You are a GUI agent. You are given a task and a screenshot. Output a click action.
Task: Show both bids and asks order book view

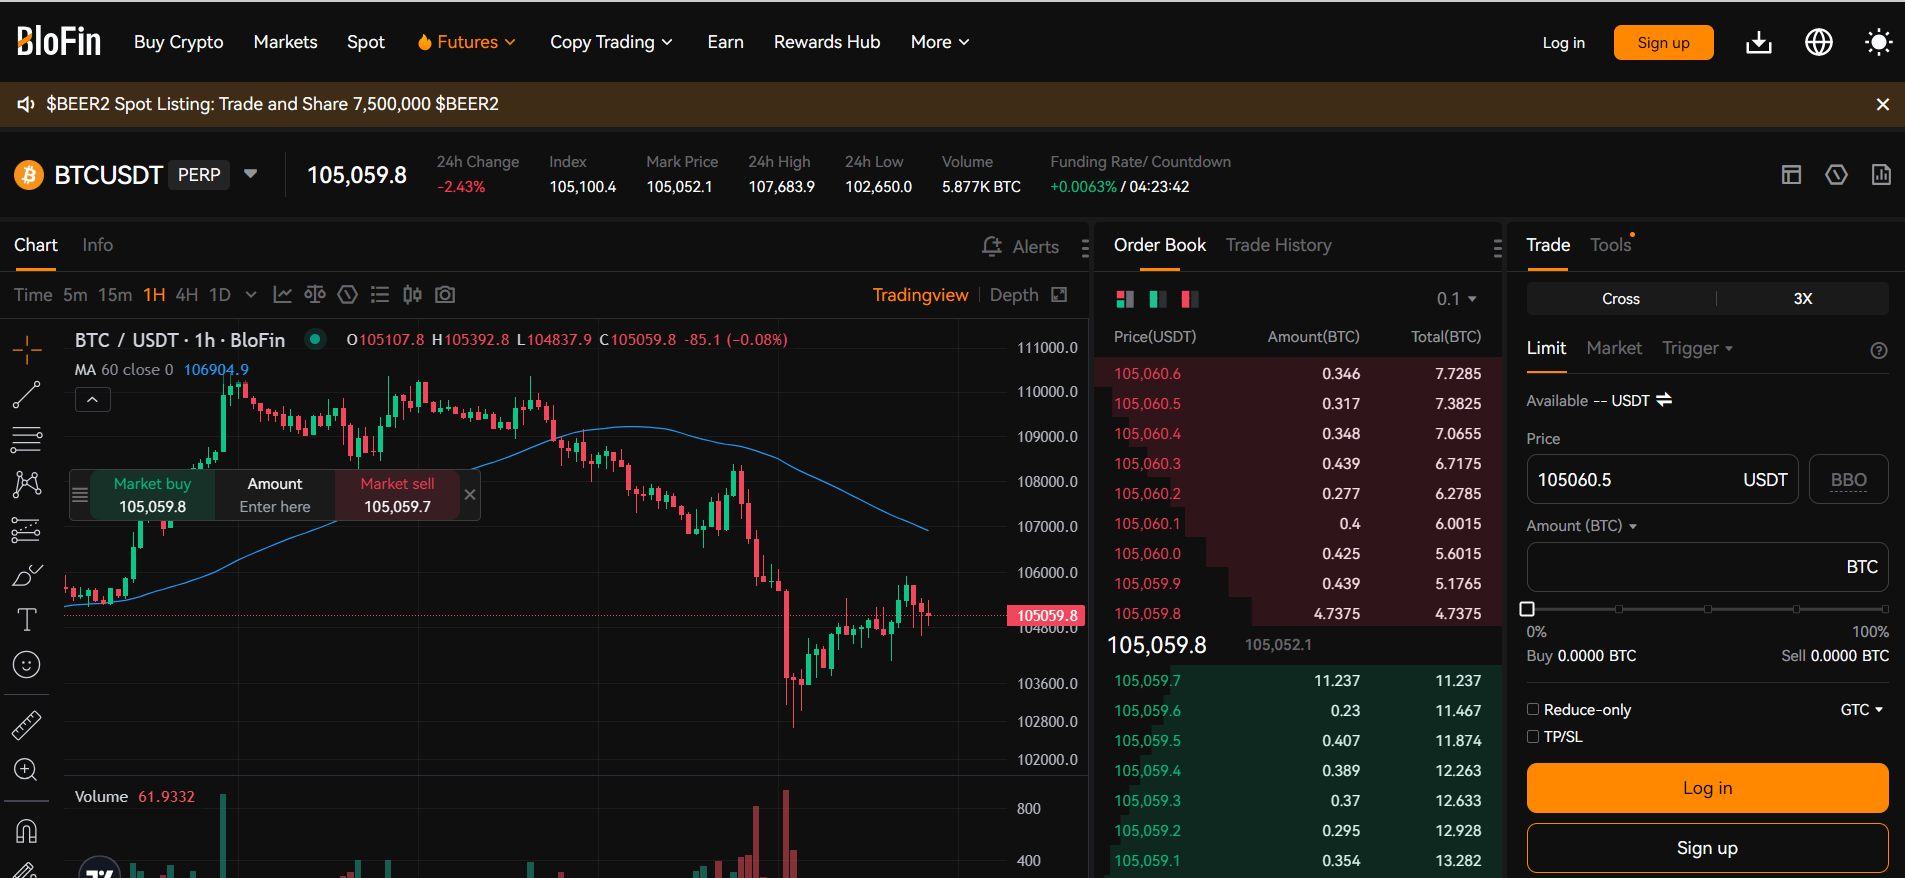pyautogui.click(x=1125, y=299)
